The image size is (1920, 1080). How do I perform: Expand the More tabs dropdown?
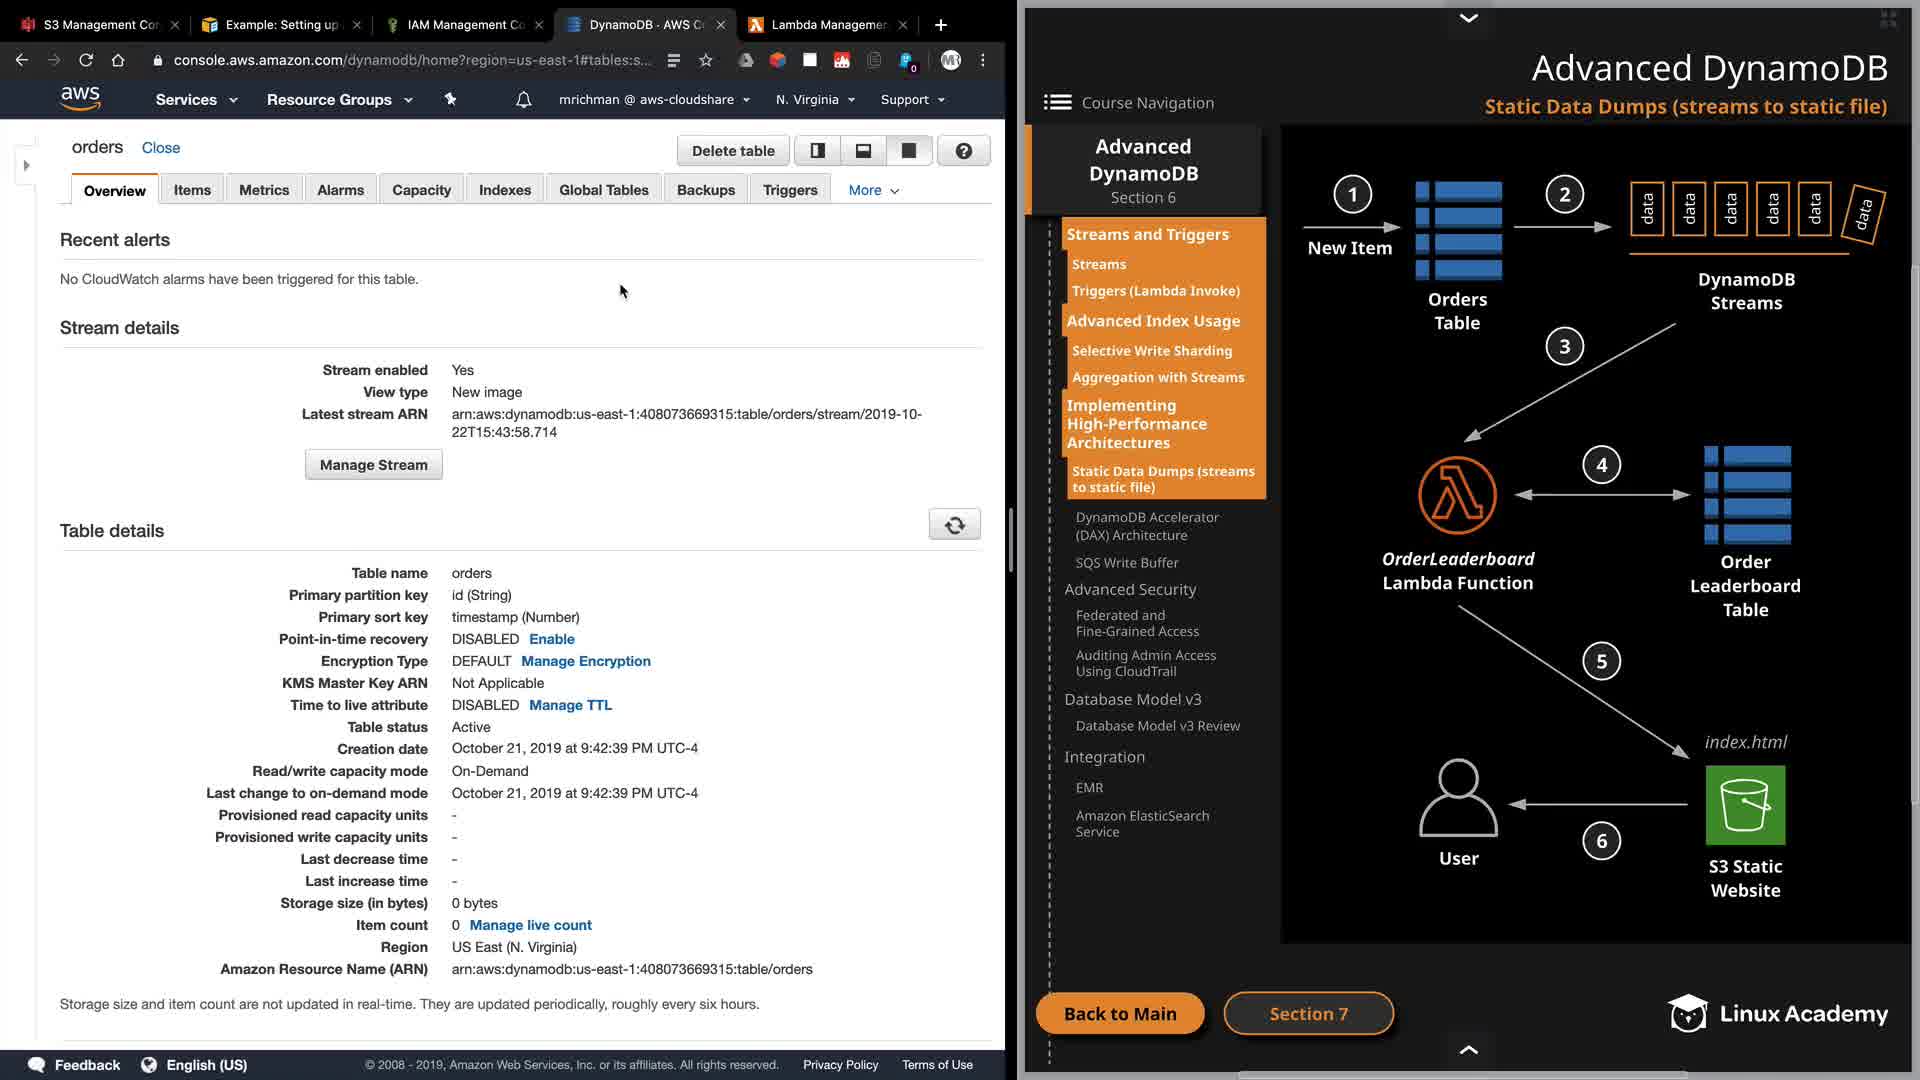873,190
